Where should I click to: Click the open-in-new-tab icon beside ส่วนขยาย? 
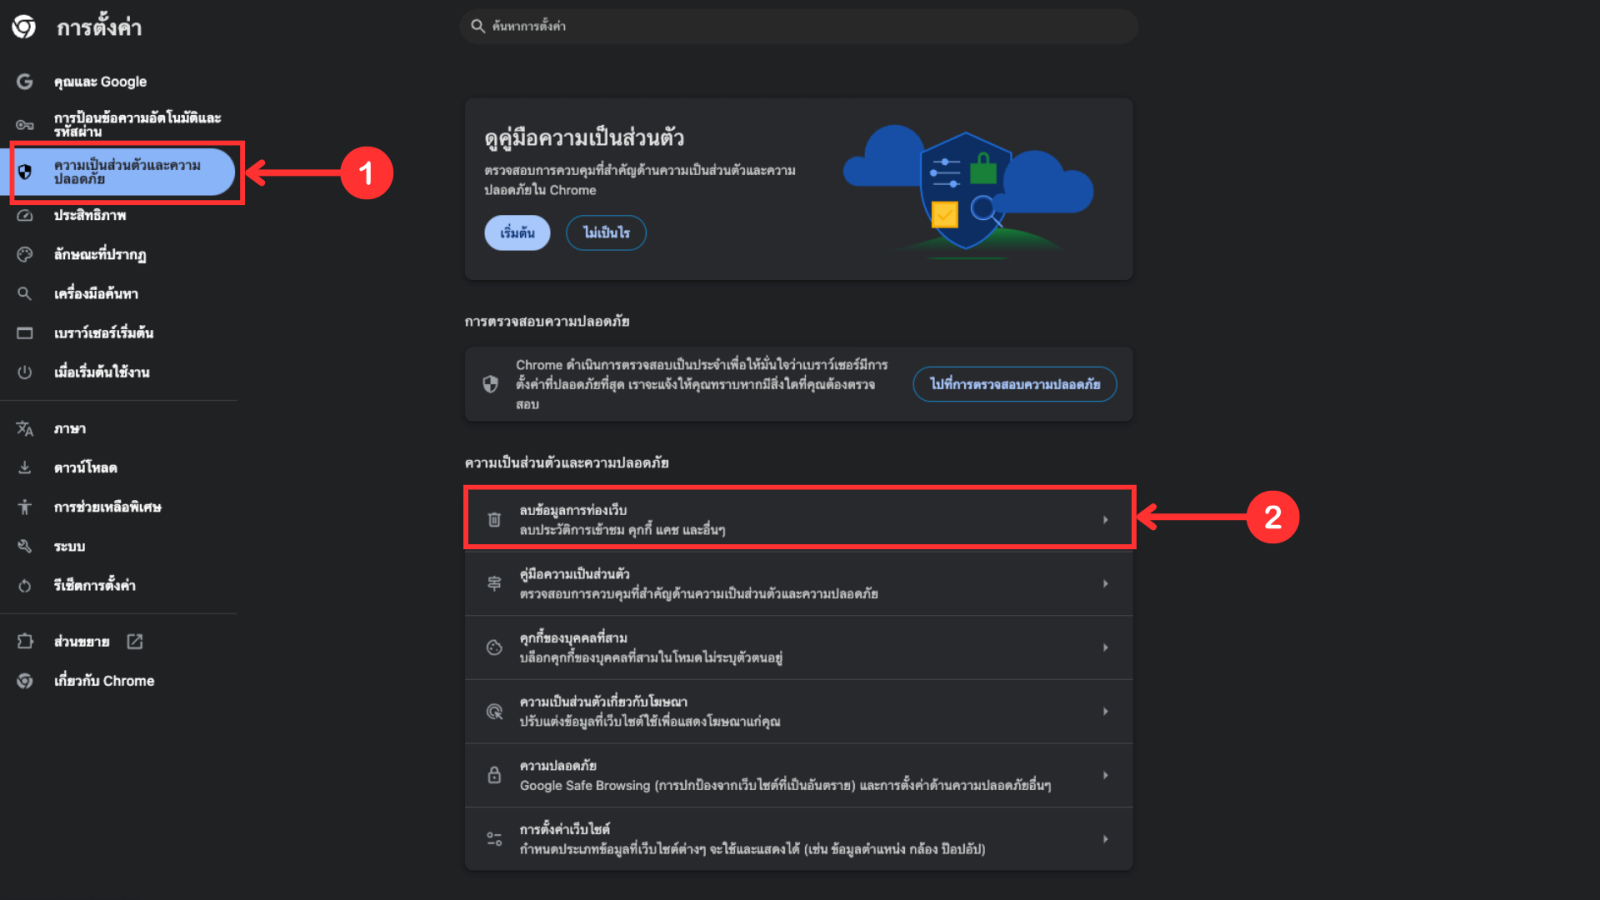click(x=135, y=641)
